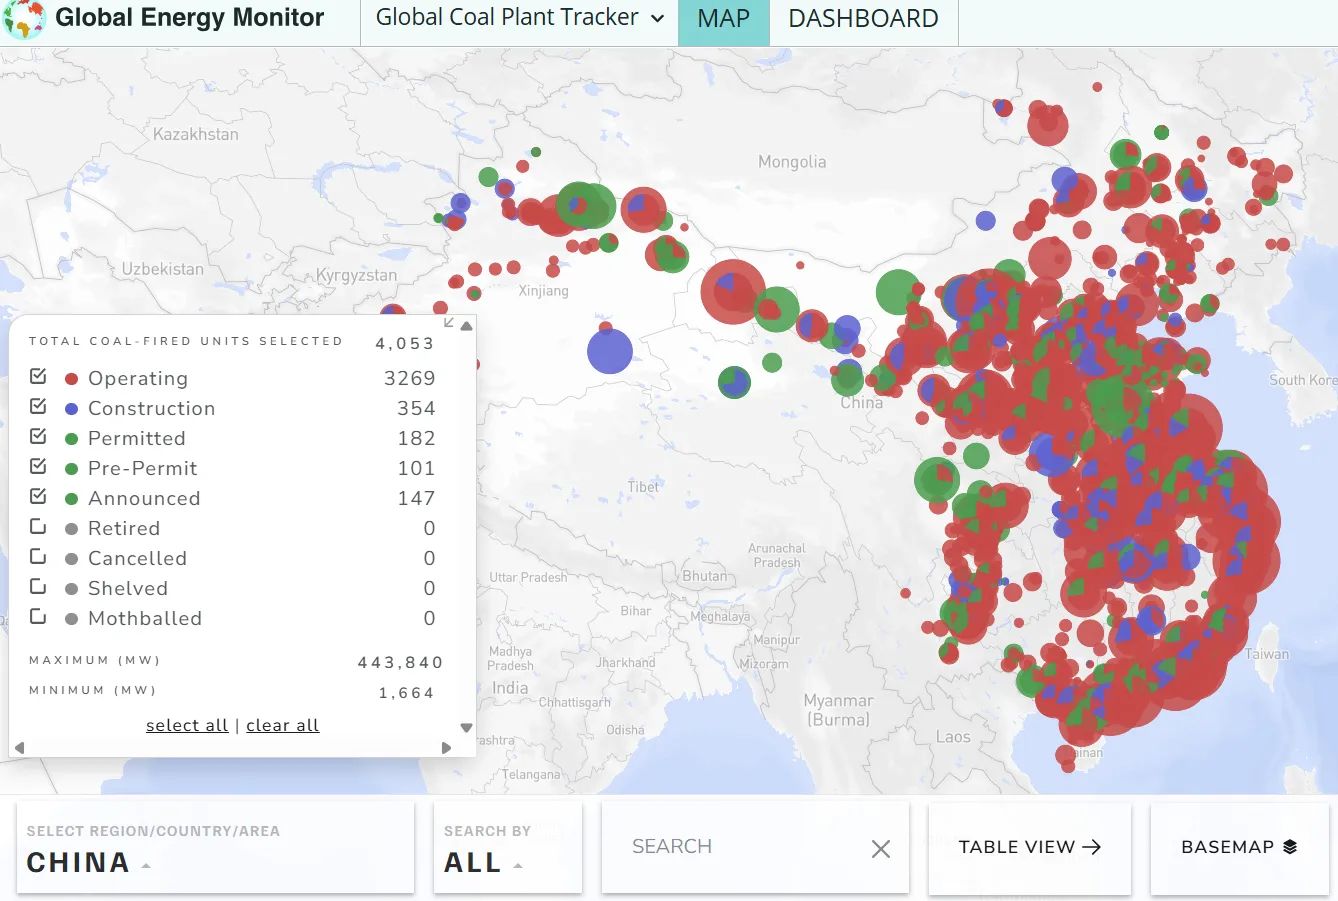1338x901 pixels.
Task: Uncheck the Operating status checkbox
Action: 38,377
